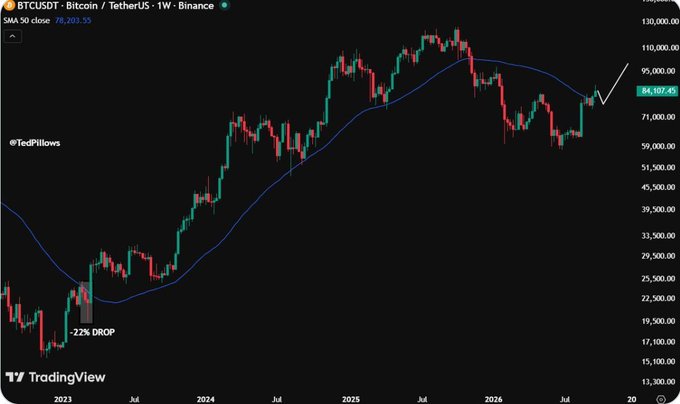The width and height of the screenshot is (680, 404).
Task: Click the 95,000.00 price axis label
Action: pyautogui.click(x=660, y=71)
